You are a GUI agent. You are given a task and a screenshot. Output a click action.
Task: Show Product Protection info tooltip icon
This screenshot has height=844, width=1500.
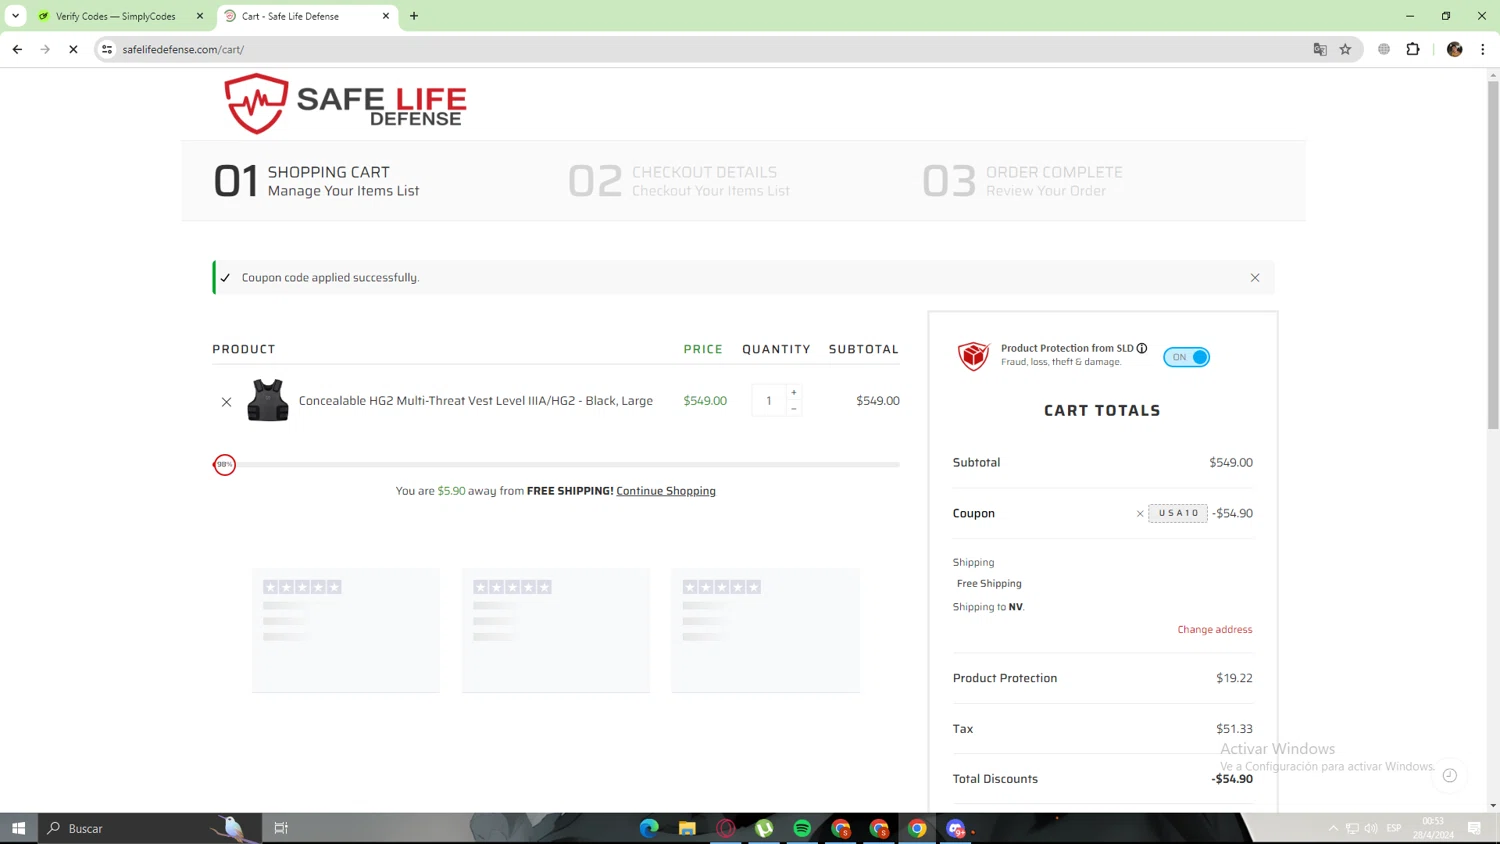1142,348
